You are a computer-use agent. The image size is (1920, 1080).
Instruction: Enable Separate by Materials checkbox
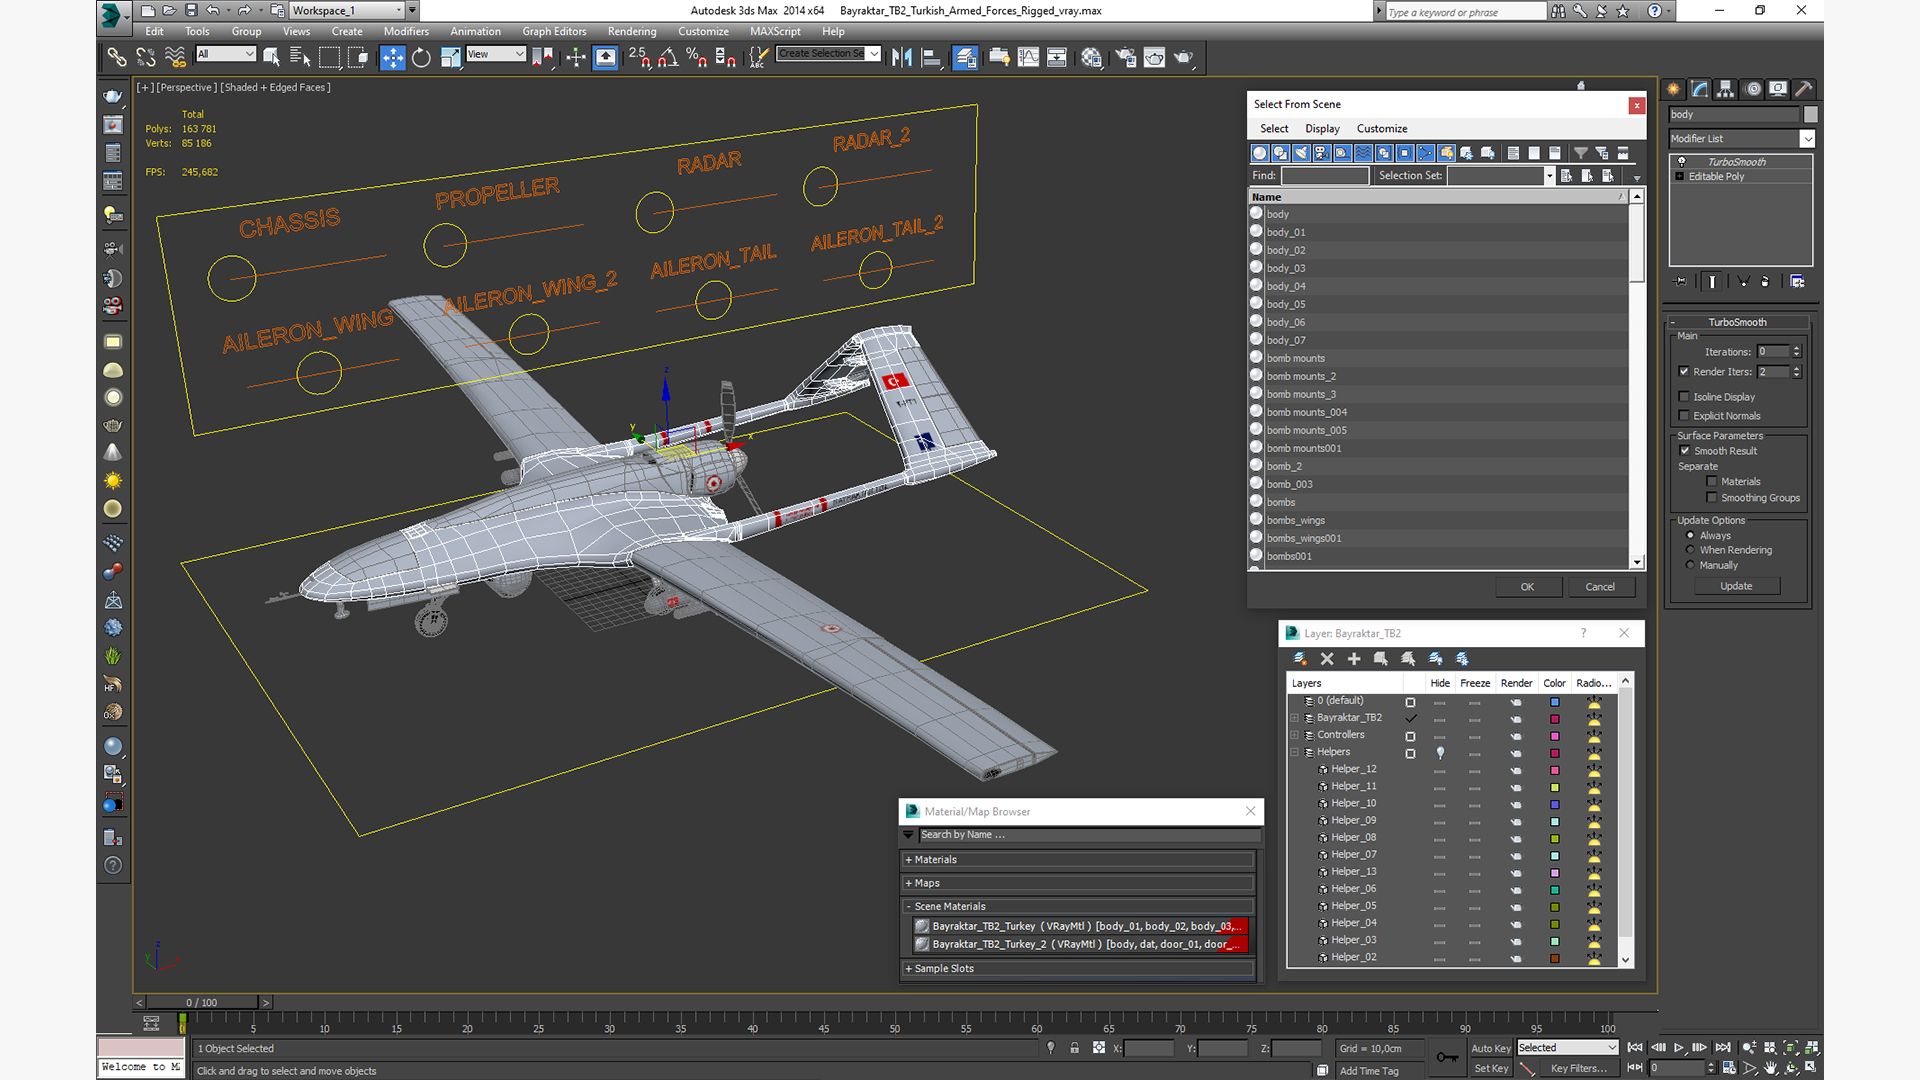pyautogui.click(x=1712, y=482)
